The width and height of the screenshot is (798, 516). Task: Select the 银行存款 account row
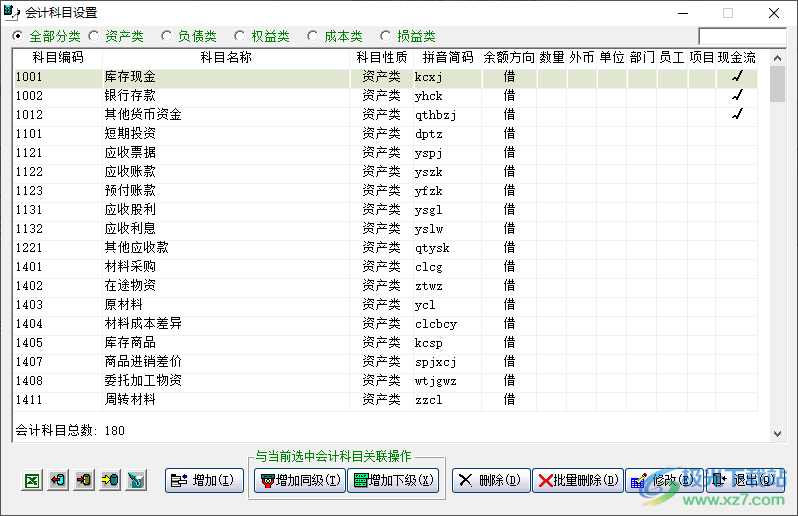(x=385, y=96)
